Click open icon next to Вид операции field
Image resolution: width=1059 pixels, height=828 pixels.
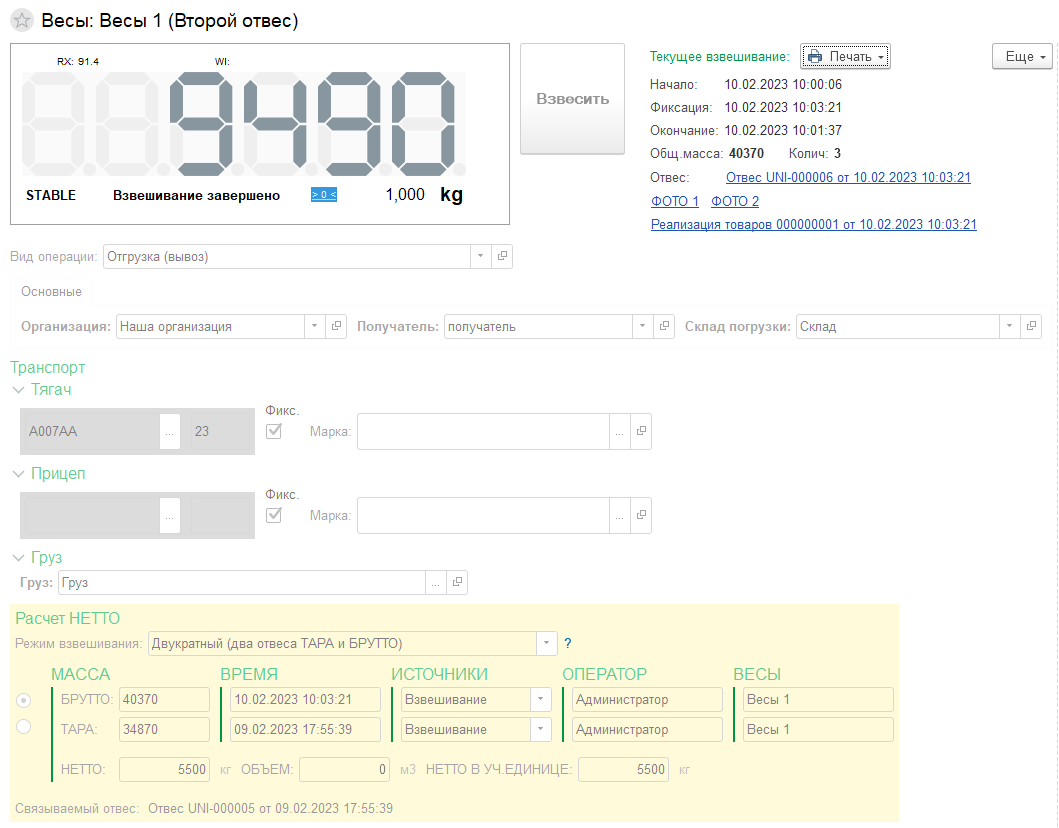502,257
